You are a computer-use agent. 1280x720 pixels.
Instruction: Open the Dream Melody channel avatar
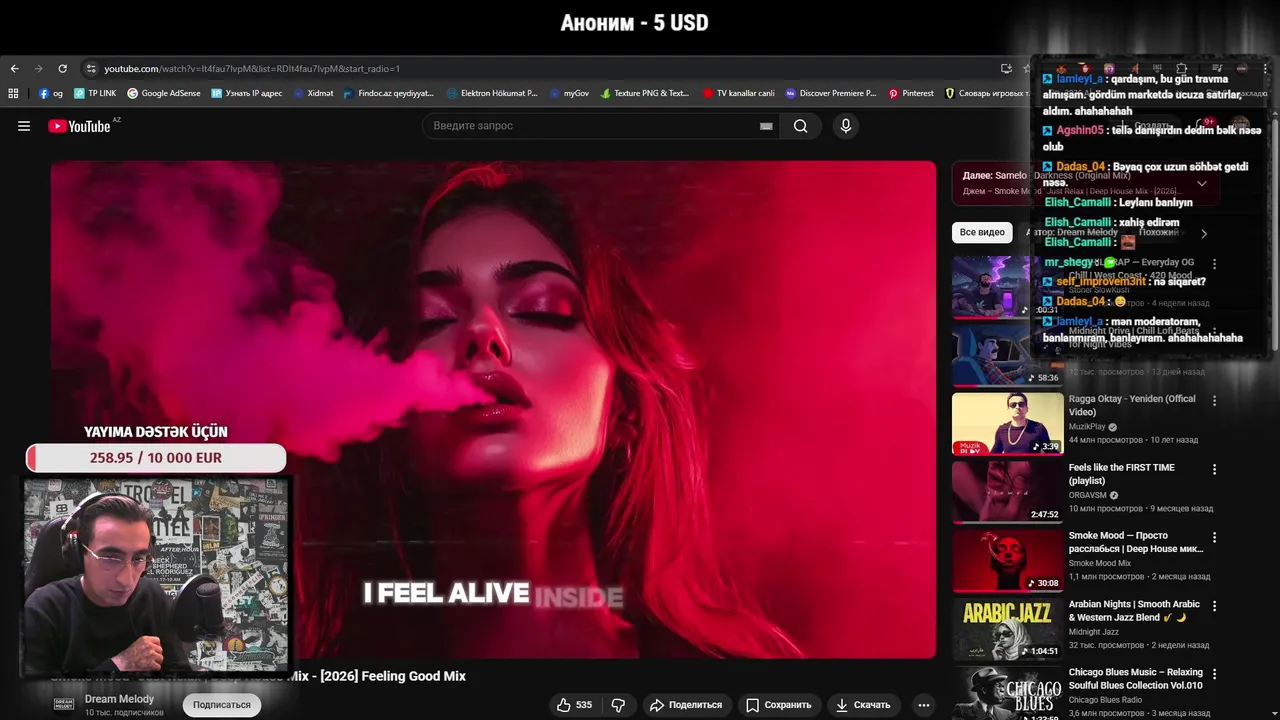pyautogui.click(x=63, y=704)
